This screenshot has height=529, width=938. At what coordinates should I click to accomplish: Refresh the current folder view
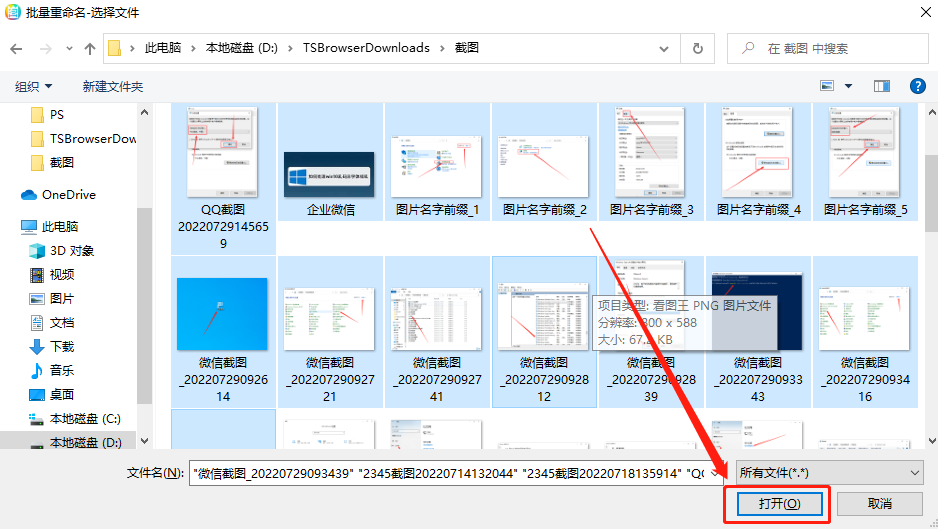(x=697, y=48)
